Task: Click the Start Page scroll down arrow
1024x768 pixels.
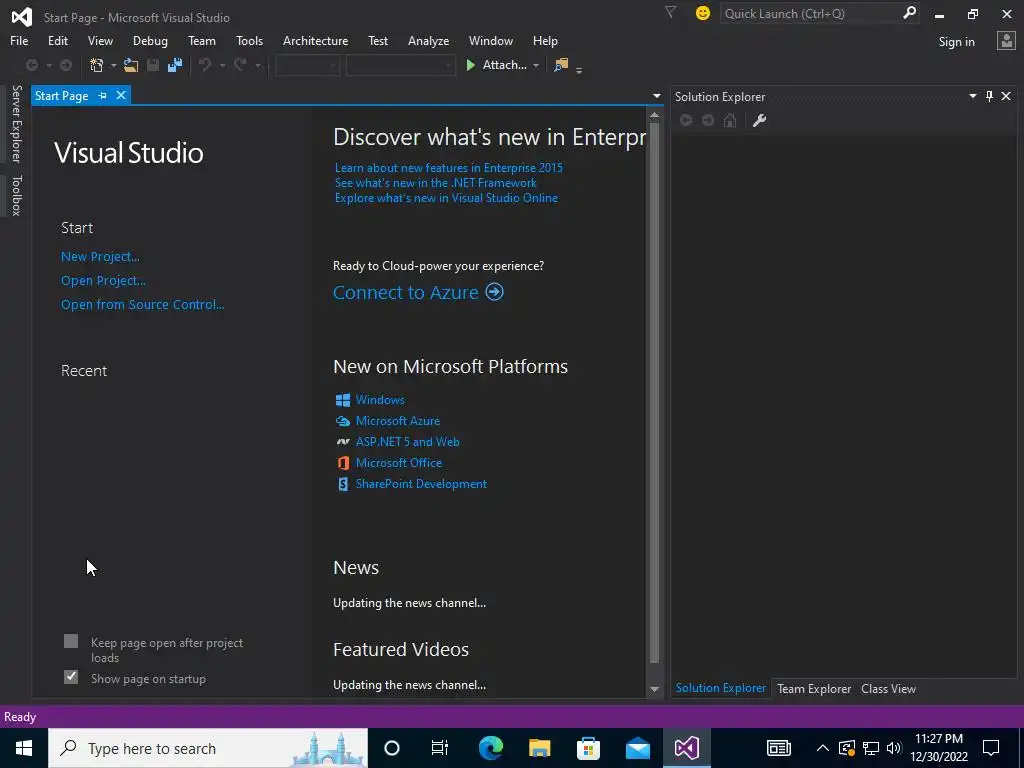Action: 654,690
